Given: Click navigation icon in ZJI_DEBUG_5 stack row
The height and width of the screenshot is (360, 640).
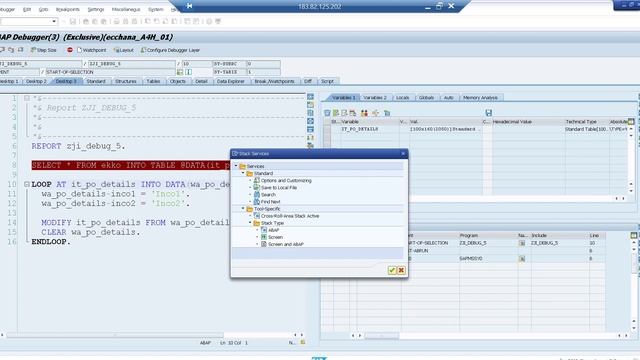Looking at the screenshot, I should pyautogui.click(x=522, y=243).
